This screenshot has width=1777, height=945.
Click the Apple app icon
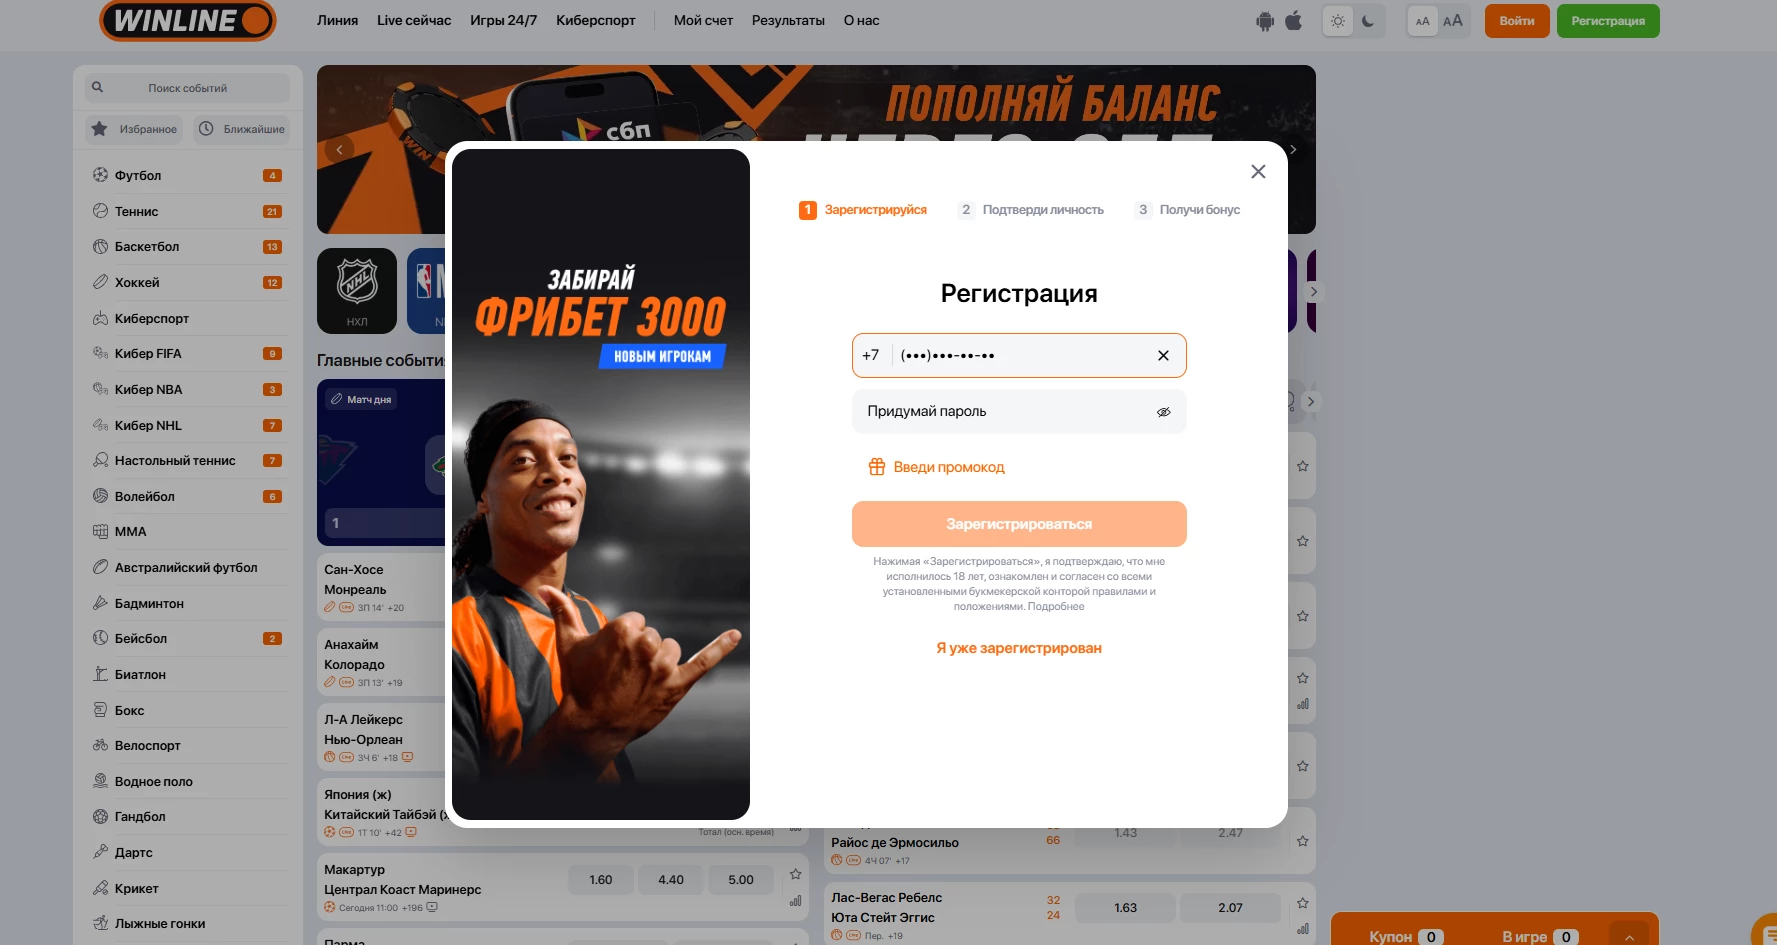[1294, 20]
